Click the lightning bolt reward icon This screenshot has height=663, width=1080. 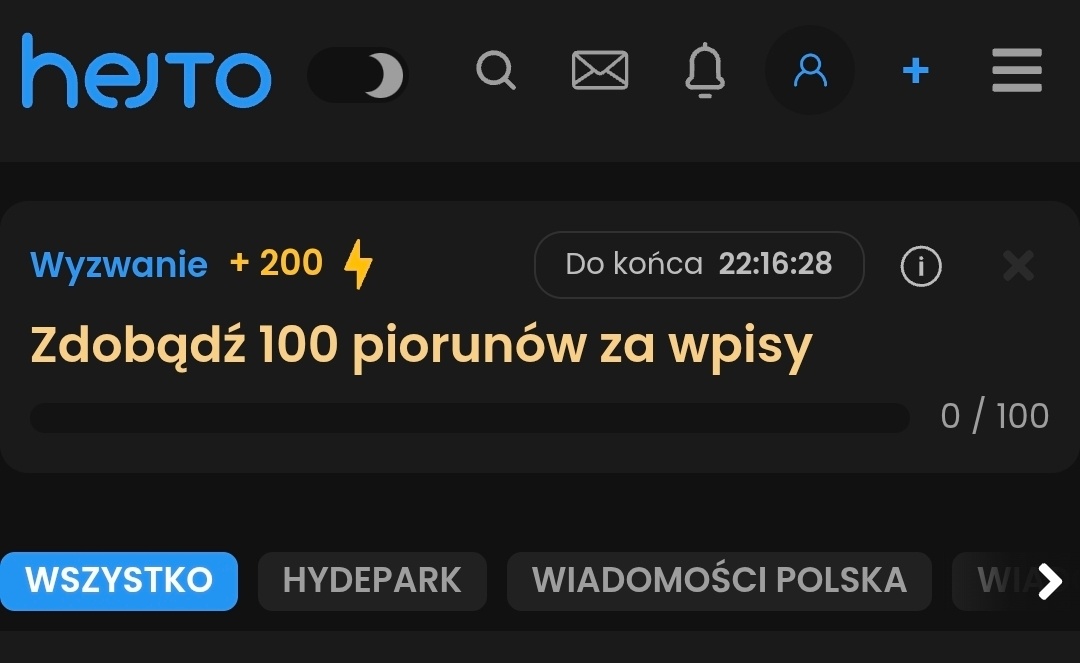[x=358, y=264]
